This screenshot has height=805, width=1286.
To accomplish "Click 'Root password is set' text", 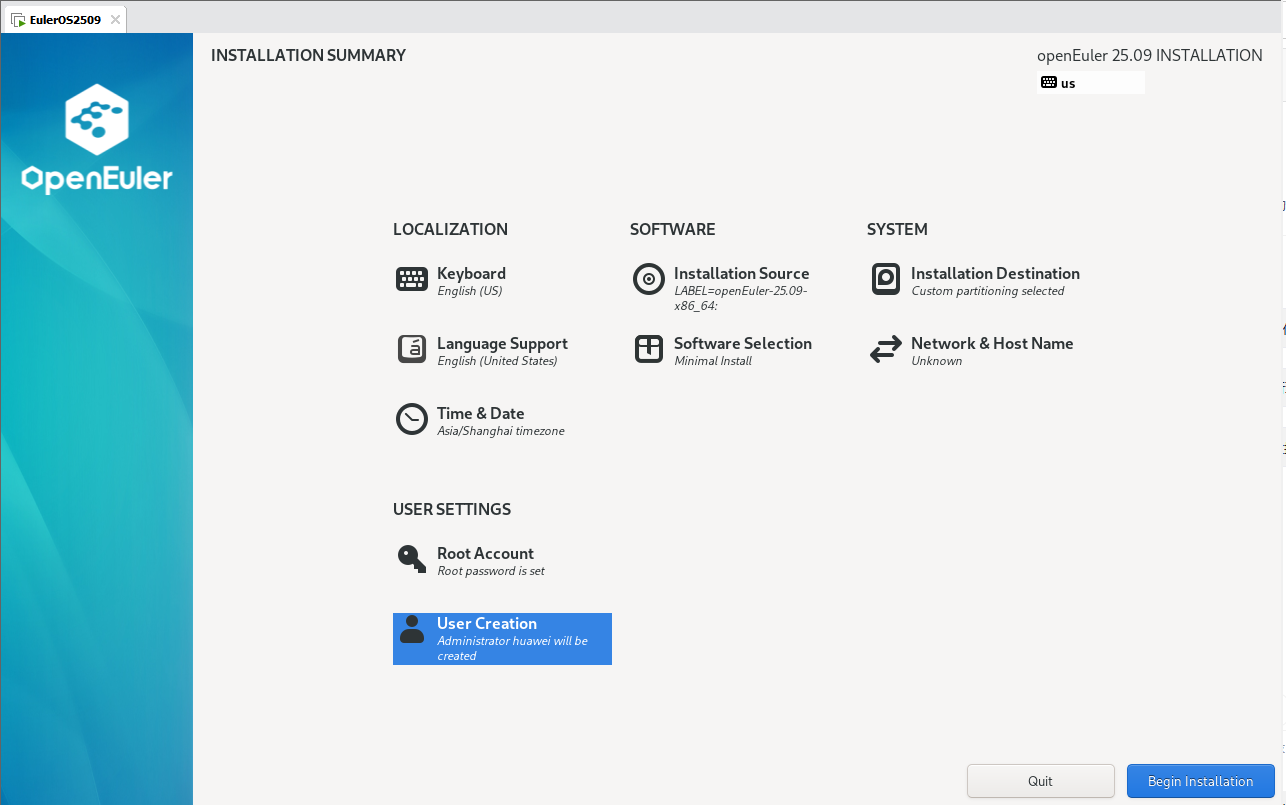I will tap(490, 571).
